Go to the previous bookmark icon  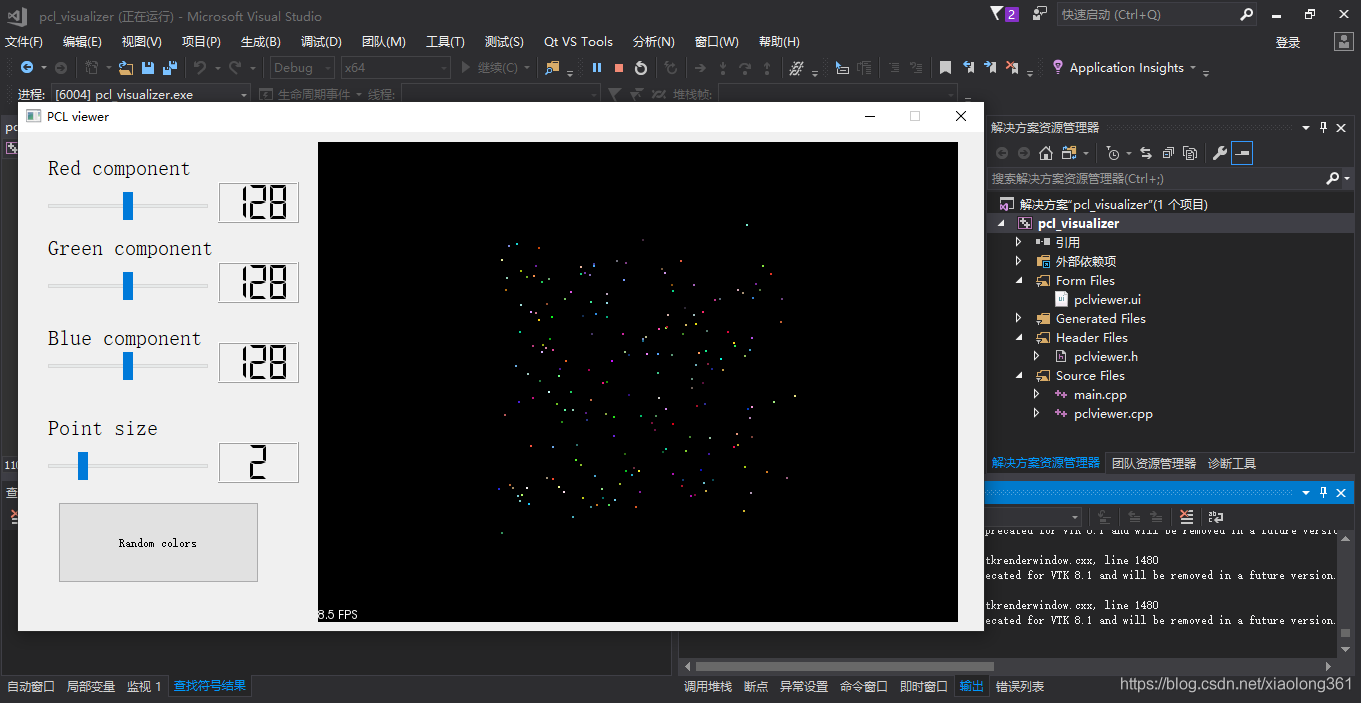point(968,68)
